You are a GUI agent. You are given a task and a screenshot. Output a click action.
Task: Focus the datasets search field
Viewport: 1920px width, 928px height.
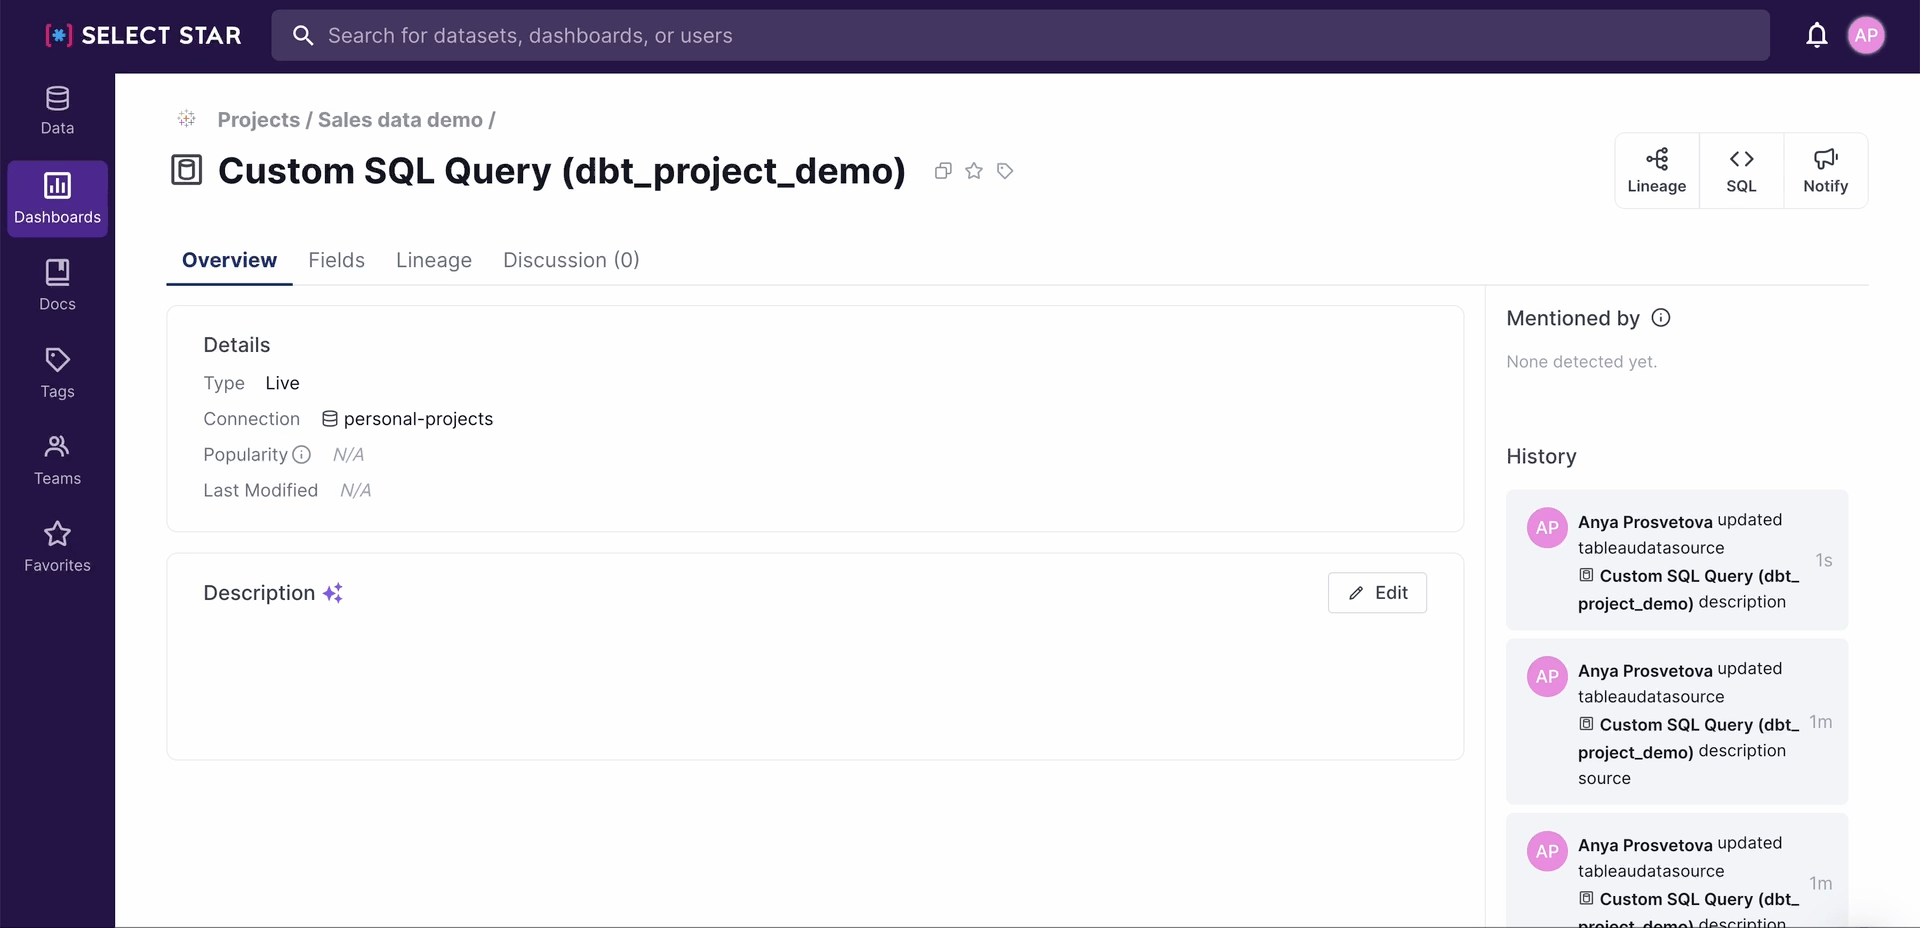tap(1020, 36)
